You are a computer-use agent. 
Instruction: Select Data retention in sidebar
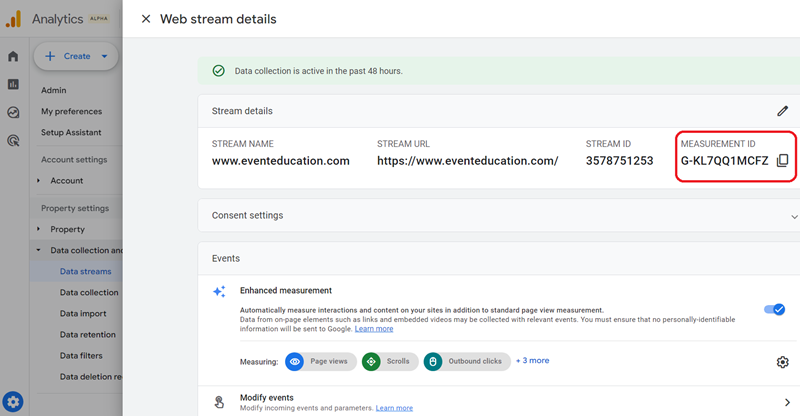(x=88, y=334)
